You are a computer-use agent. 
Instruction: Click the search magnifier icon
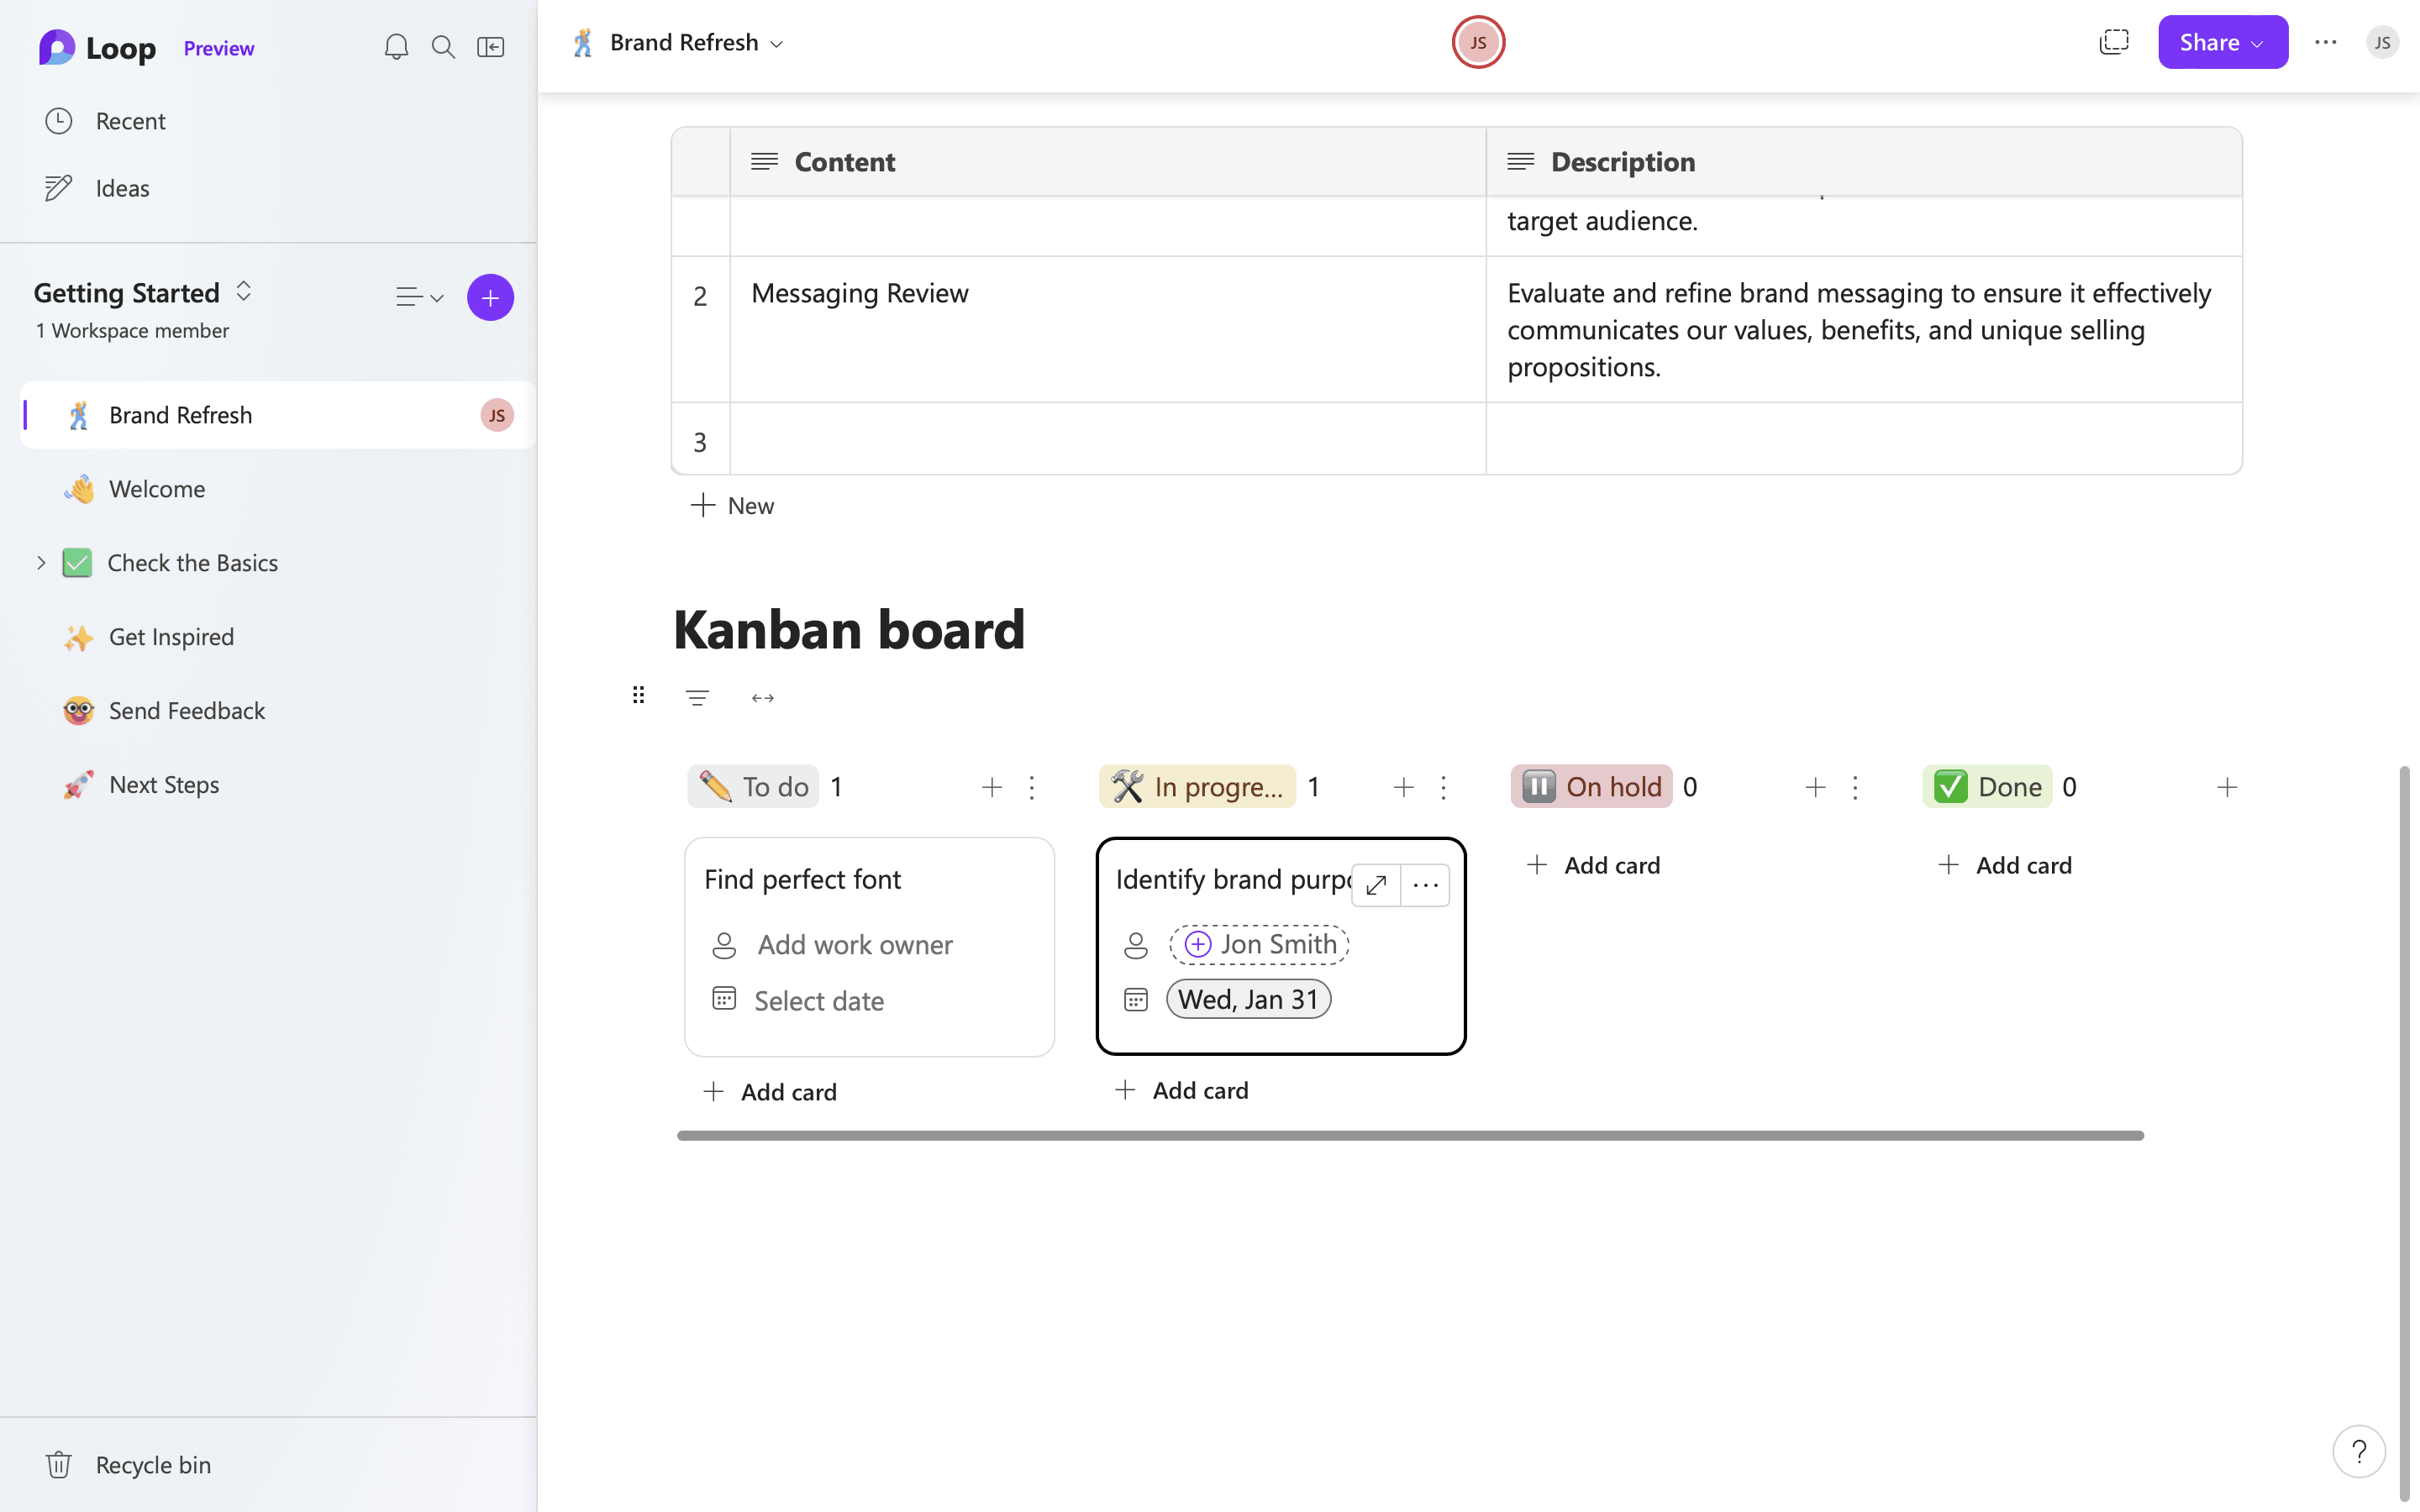point(443,47)
